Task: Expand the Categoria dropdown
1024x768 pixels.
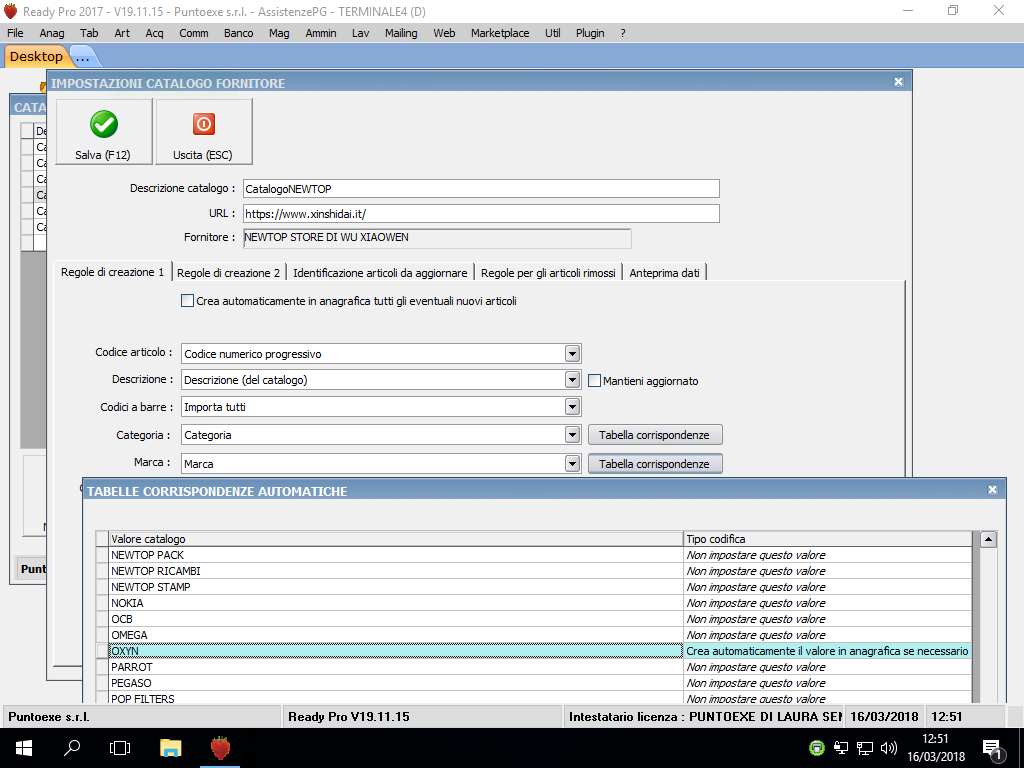Action: coord(572,435)
